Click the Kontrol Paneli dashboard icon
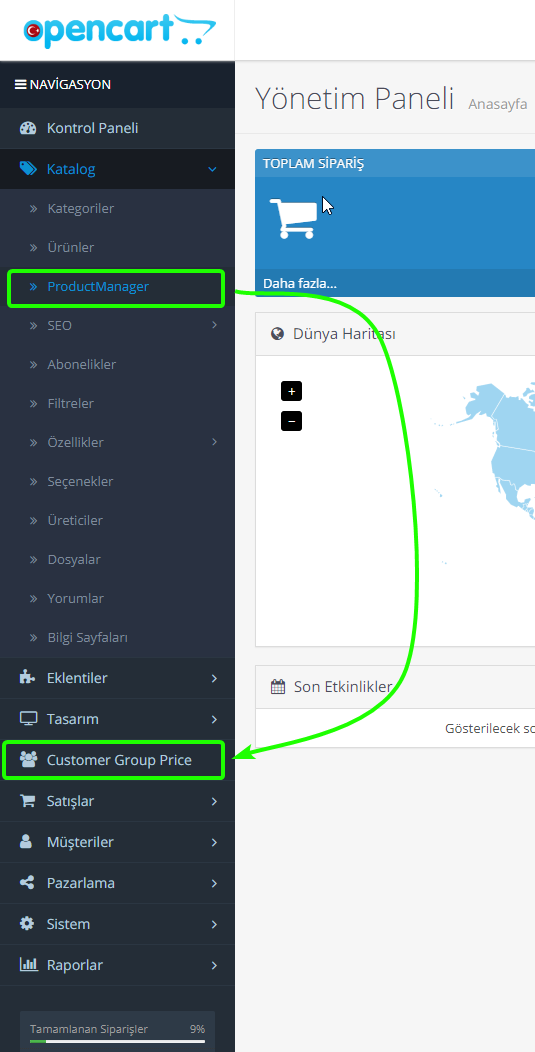Image resolution: width=535 pixels, height=1052 pixels. tap(28, 128)
